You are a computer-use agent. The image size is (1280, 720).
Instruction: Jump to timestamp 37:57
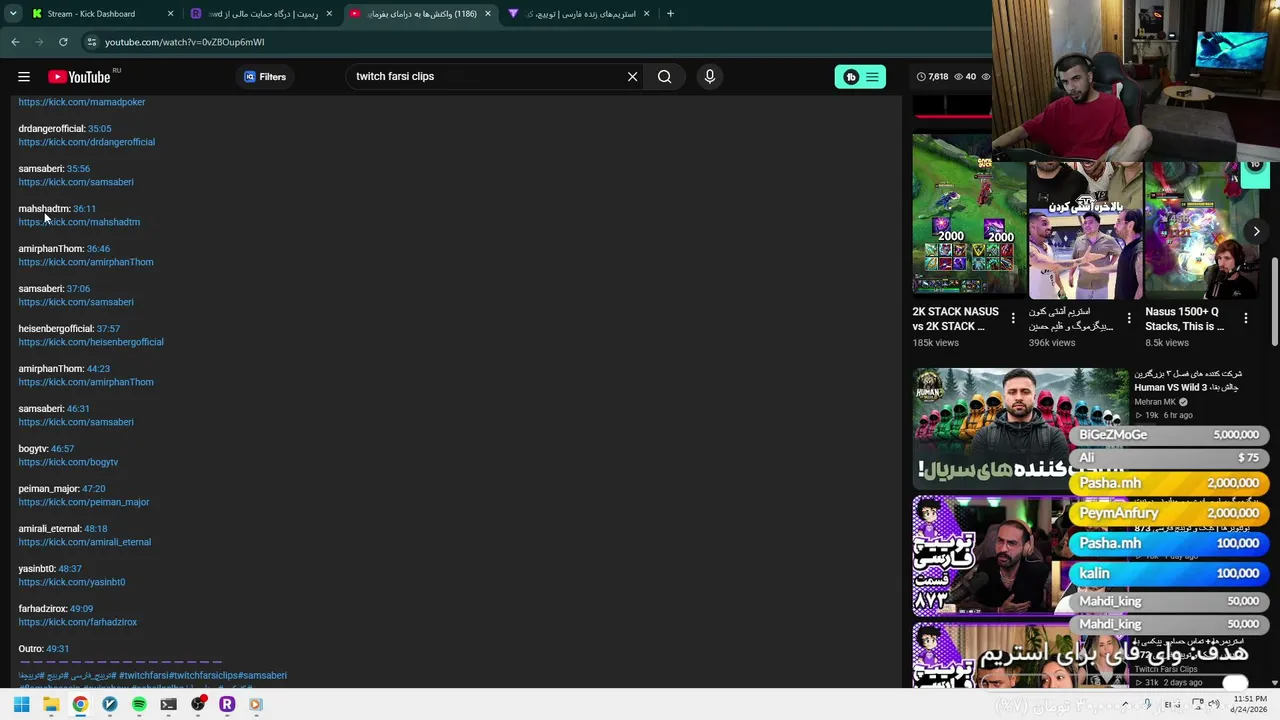108,329
